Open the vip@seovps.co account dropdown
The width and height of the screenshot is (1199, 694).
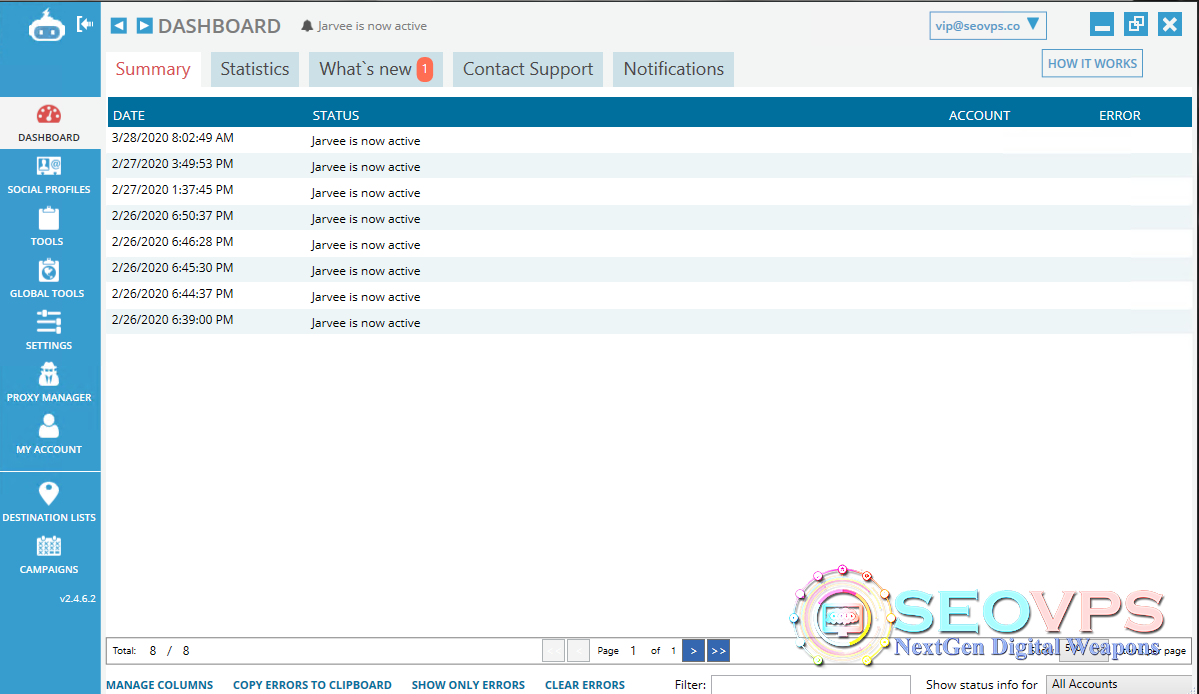(x=987, y=25)
